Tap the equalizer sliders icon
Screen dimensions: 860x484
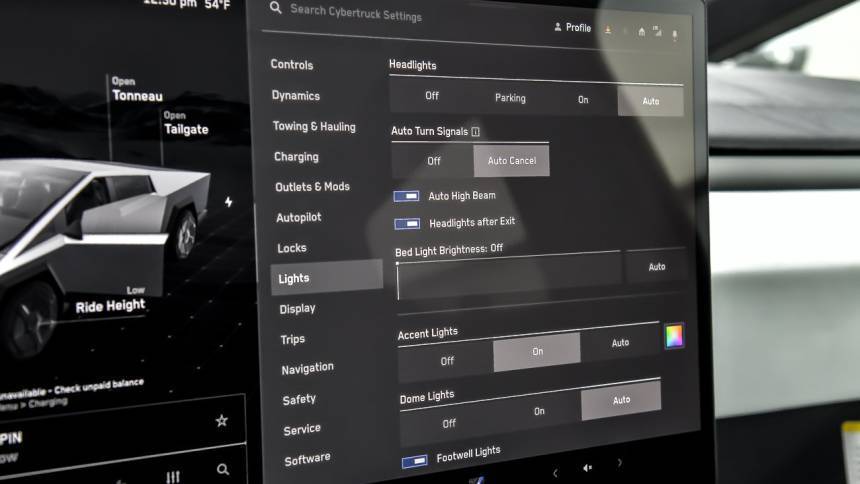pos(173,476)
